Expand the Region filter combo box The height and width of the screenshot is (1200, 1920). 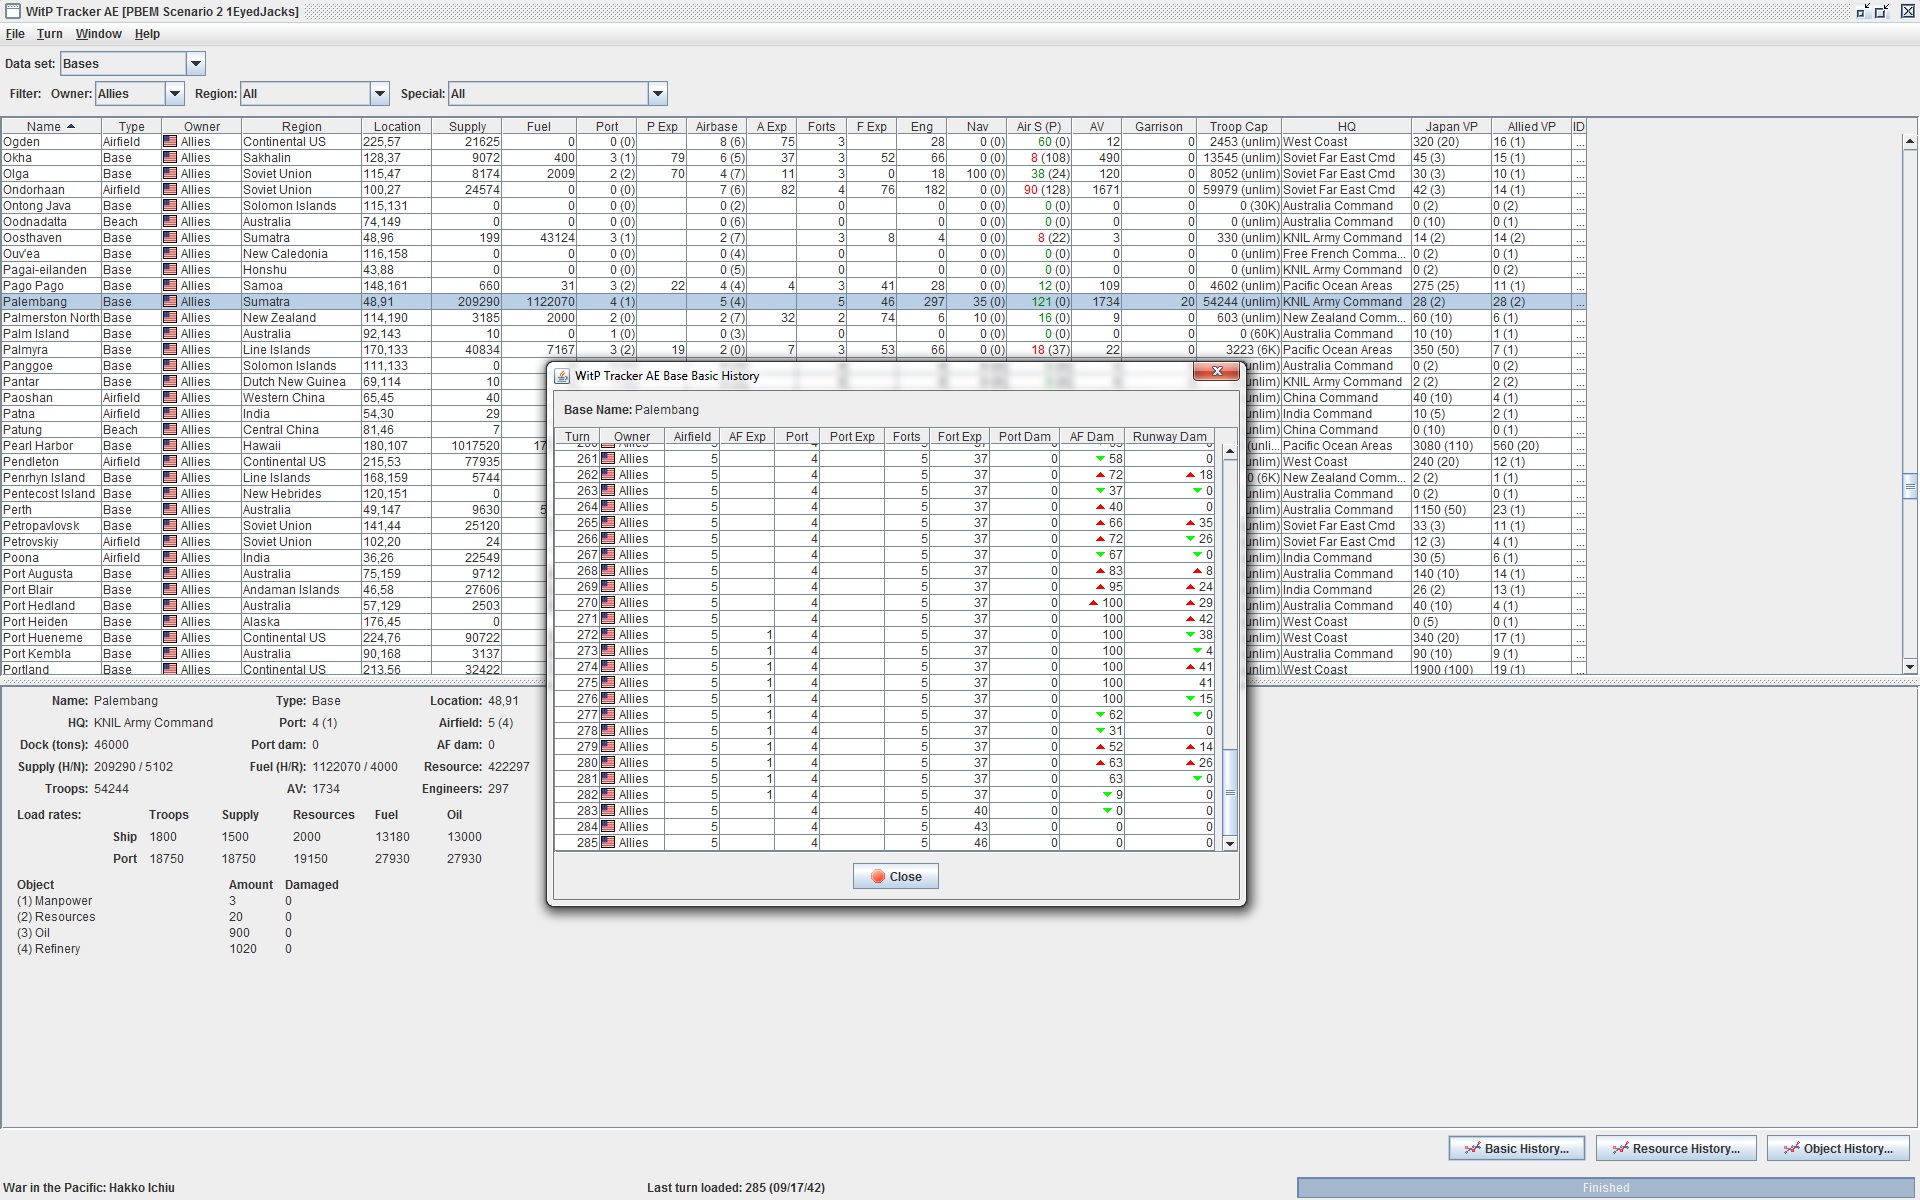click(380, 94)
